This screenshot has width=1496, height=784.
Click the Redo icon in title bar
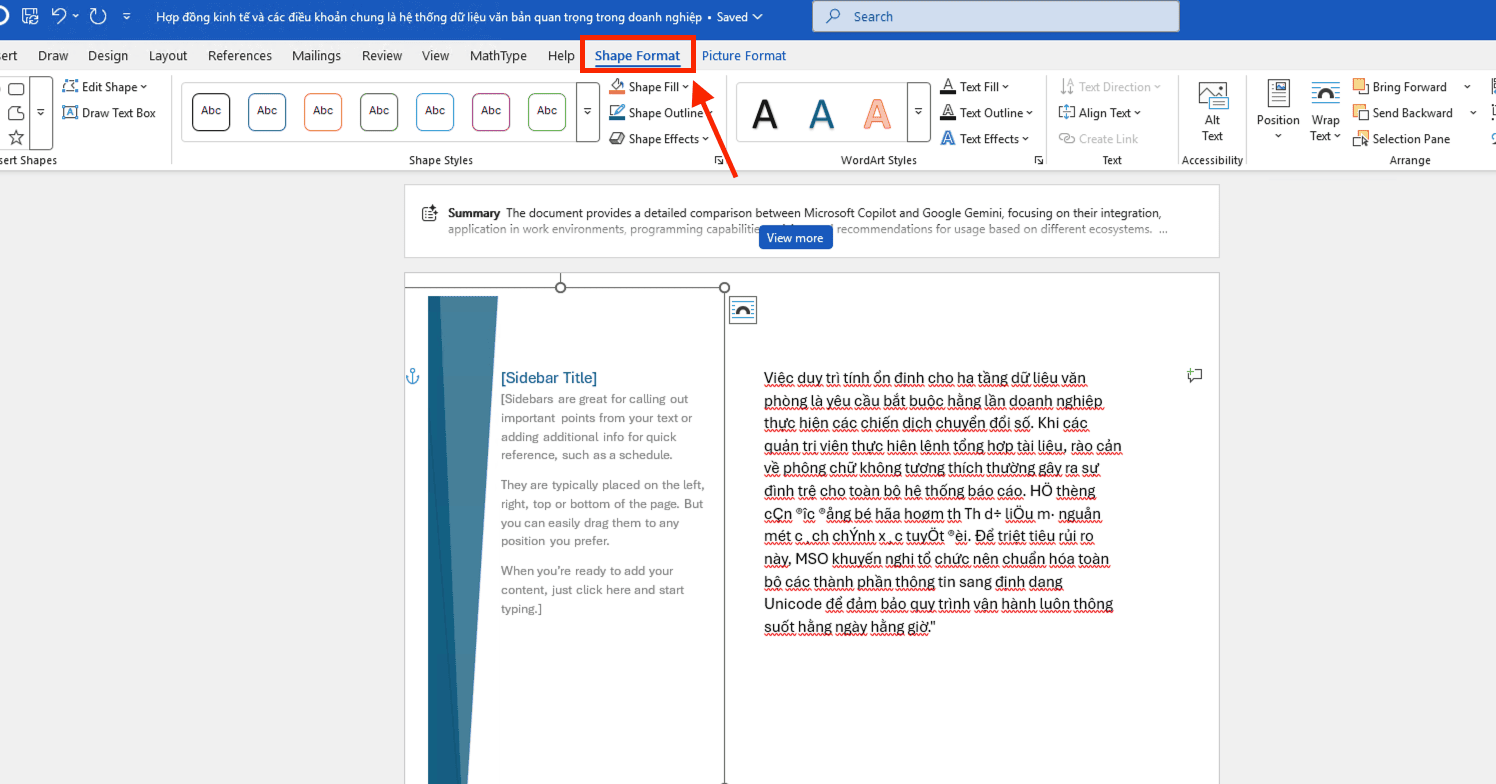97,16
